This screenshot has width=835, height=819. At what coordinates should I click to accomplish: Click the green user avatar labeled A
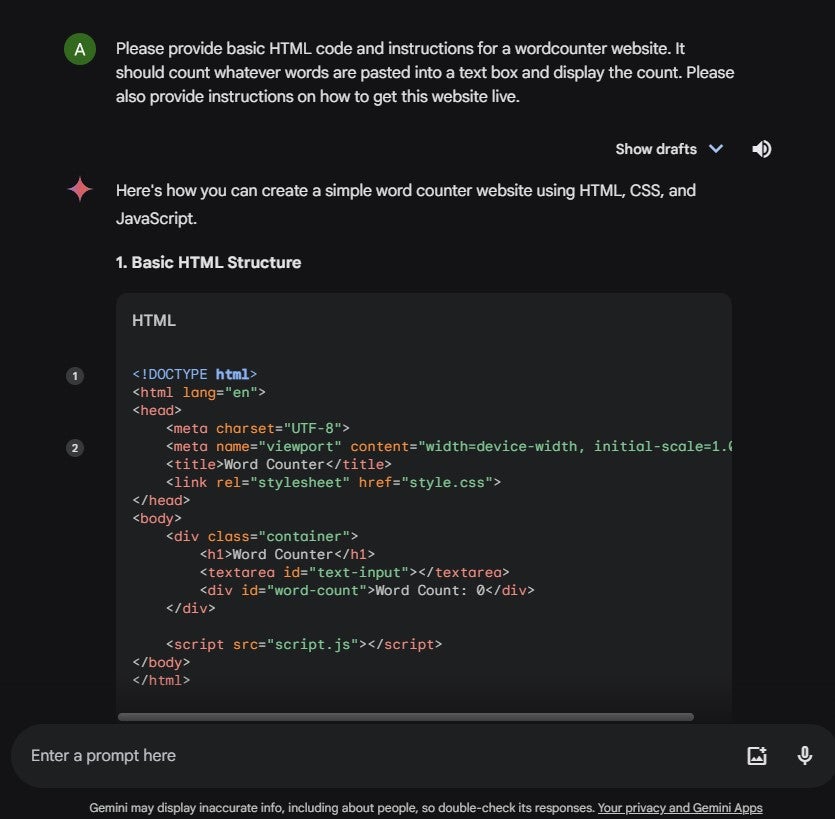80,49
